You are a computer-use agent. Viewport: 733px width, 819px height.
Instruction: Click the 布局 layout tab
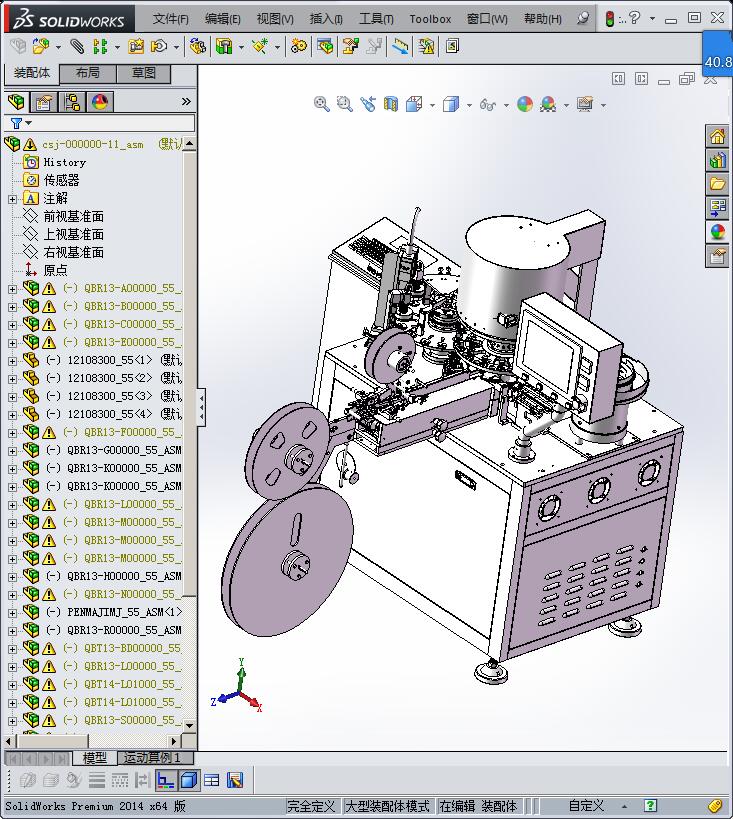point(88,73)
